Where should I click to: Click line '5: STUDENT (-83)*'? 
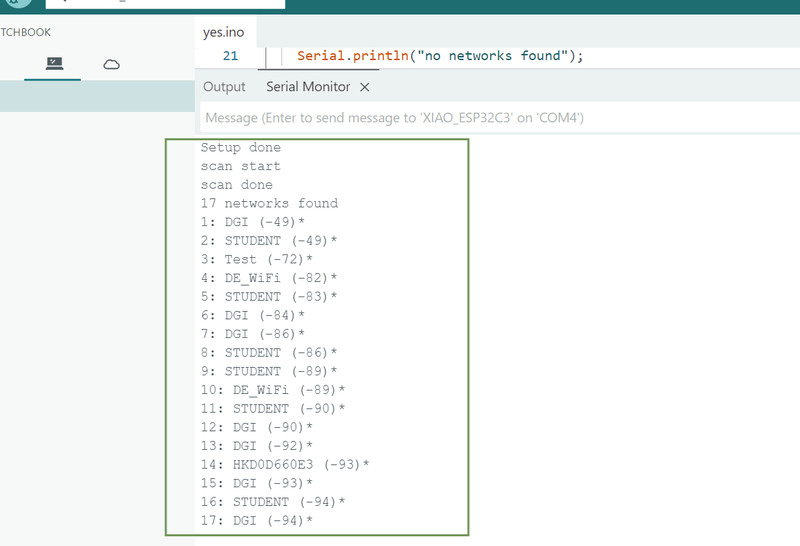click(x=269, y=296)
